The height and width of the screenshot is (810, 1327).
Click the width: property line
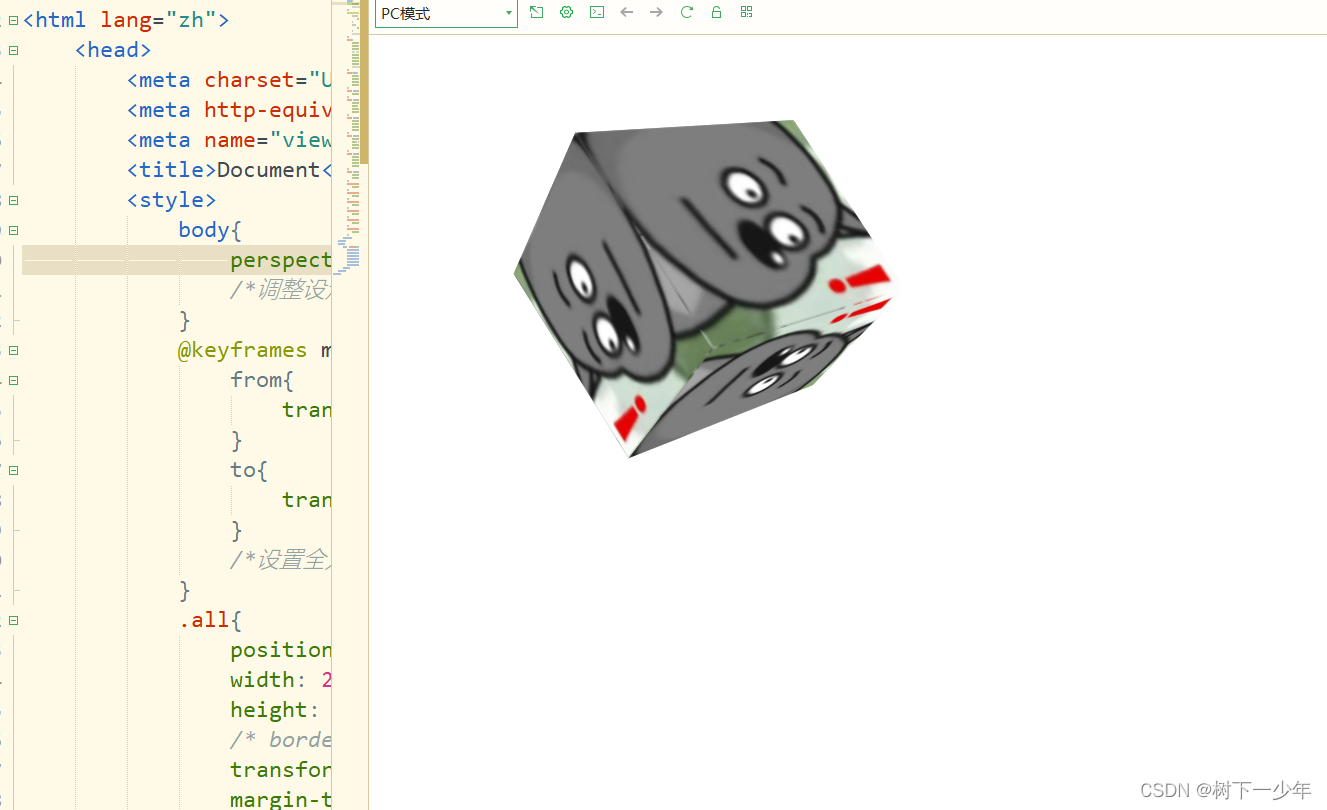[x=281, y=680]
